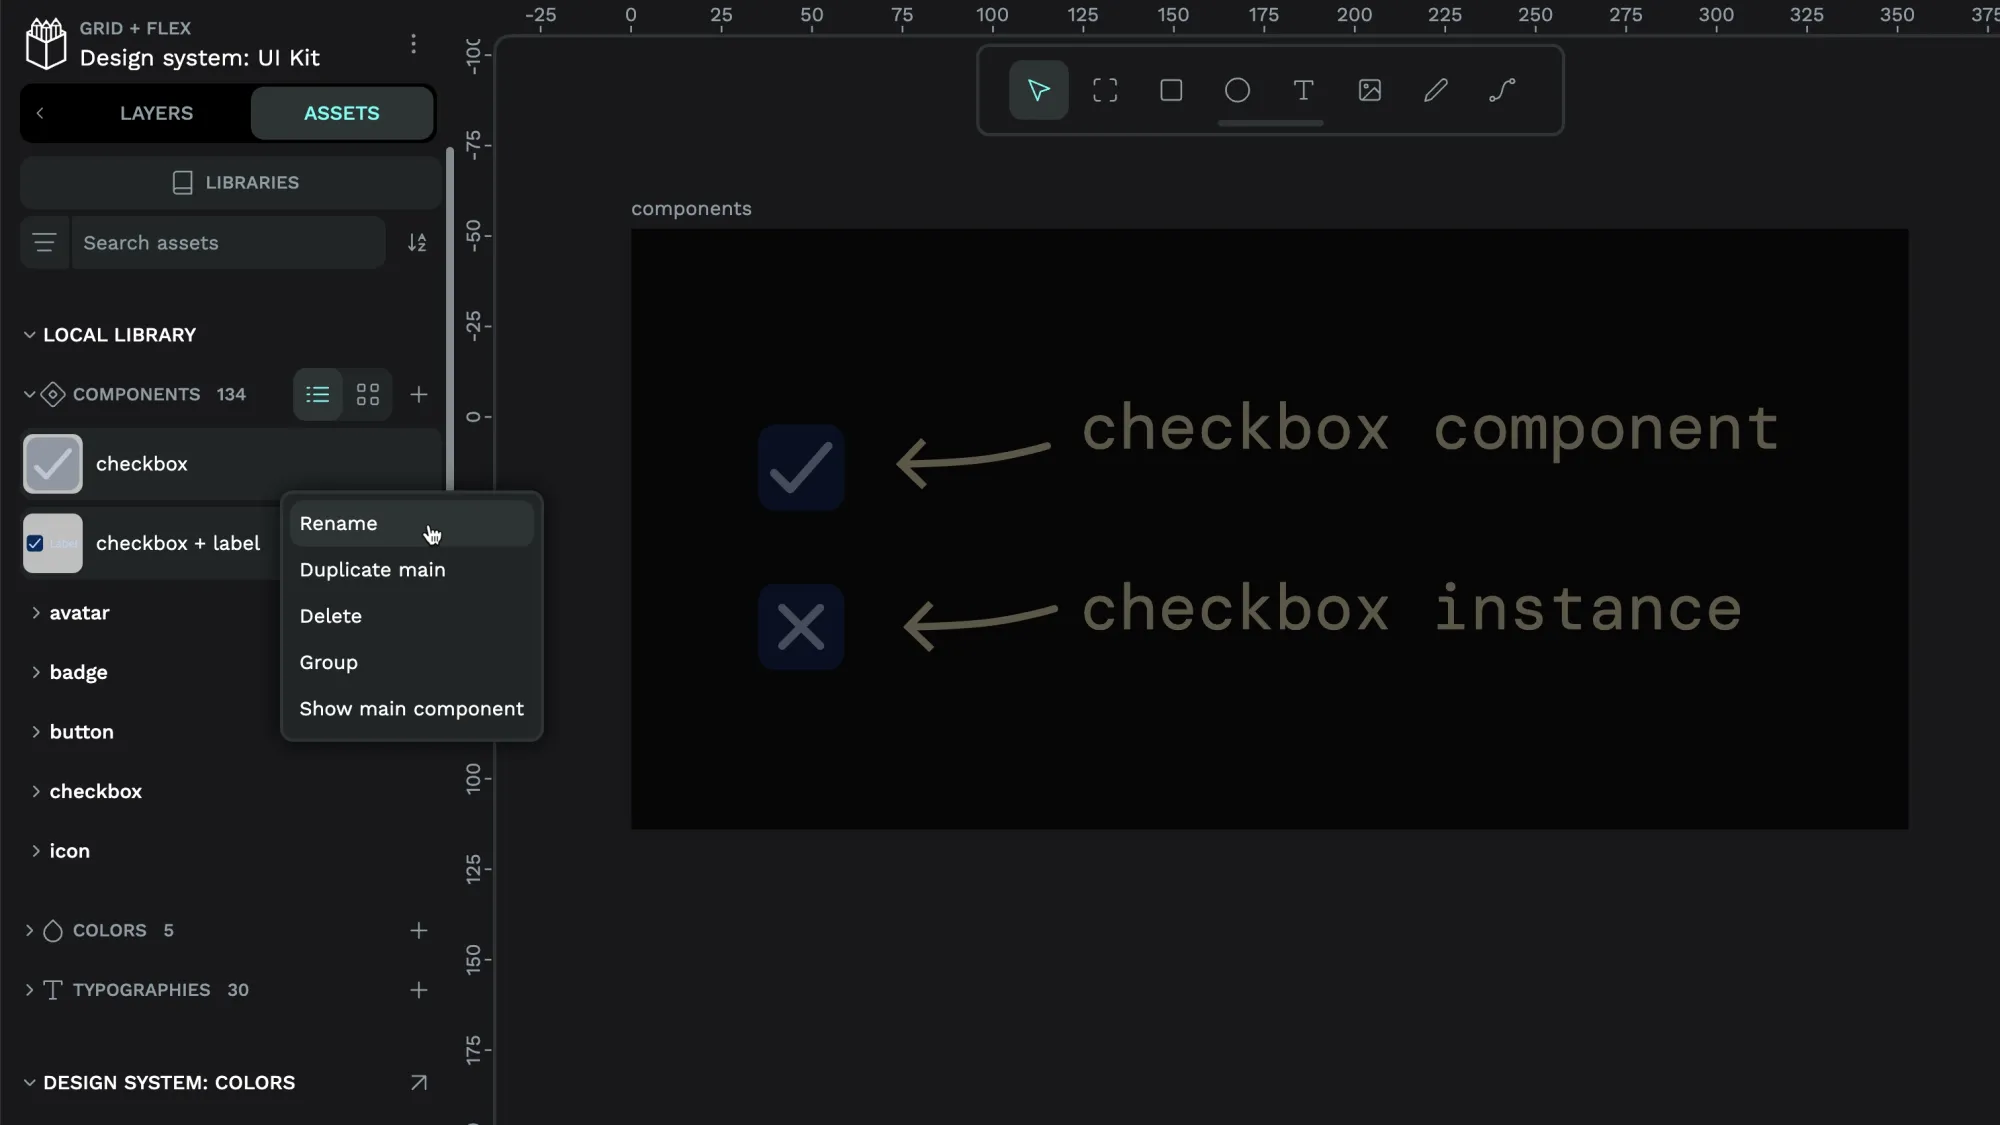Select the text tool

click(1304, 91)
